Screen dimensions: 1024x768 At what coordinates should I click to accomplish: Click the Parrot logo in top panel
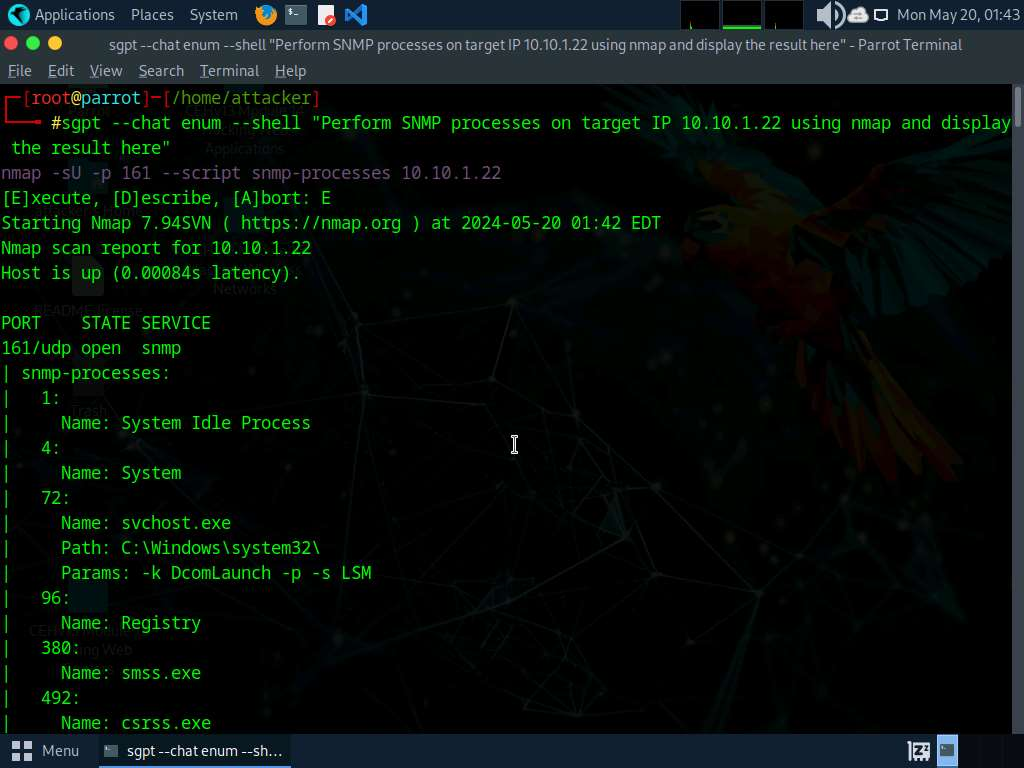pyautogui.click(x=18, y=15)
